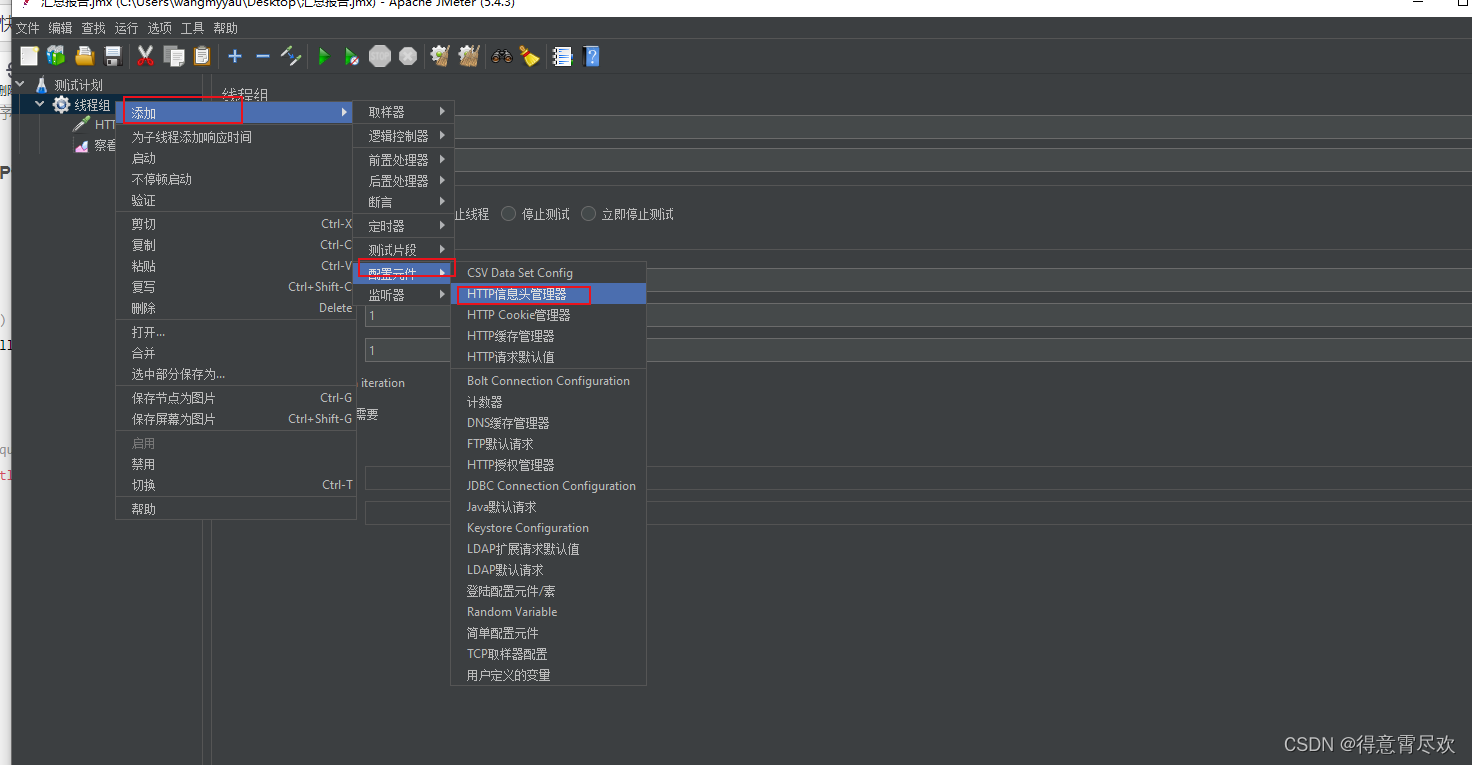This screenshot has width=1472, height=765.
Task: Expand the 断言 submenu
Action: [x=404, y=202]
